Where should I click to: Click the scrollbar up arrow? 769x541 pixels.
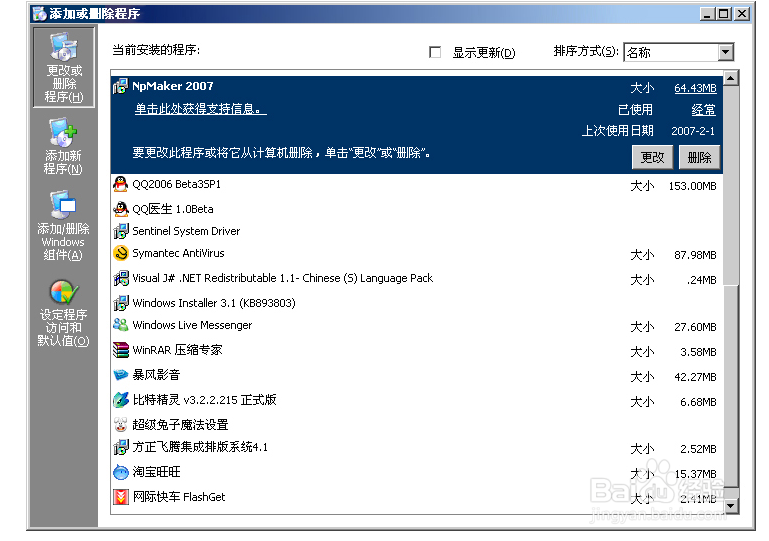[731, 78]
